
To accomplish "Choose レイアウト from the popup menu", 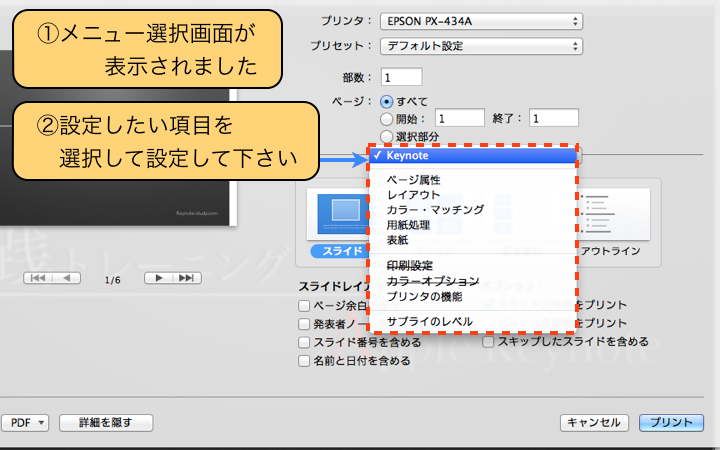I will (413, 194).
